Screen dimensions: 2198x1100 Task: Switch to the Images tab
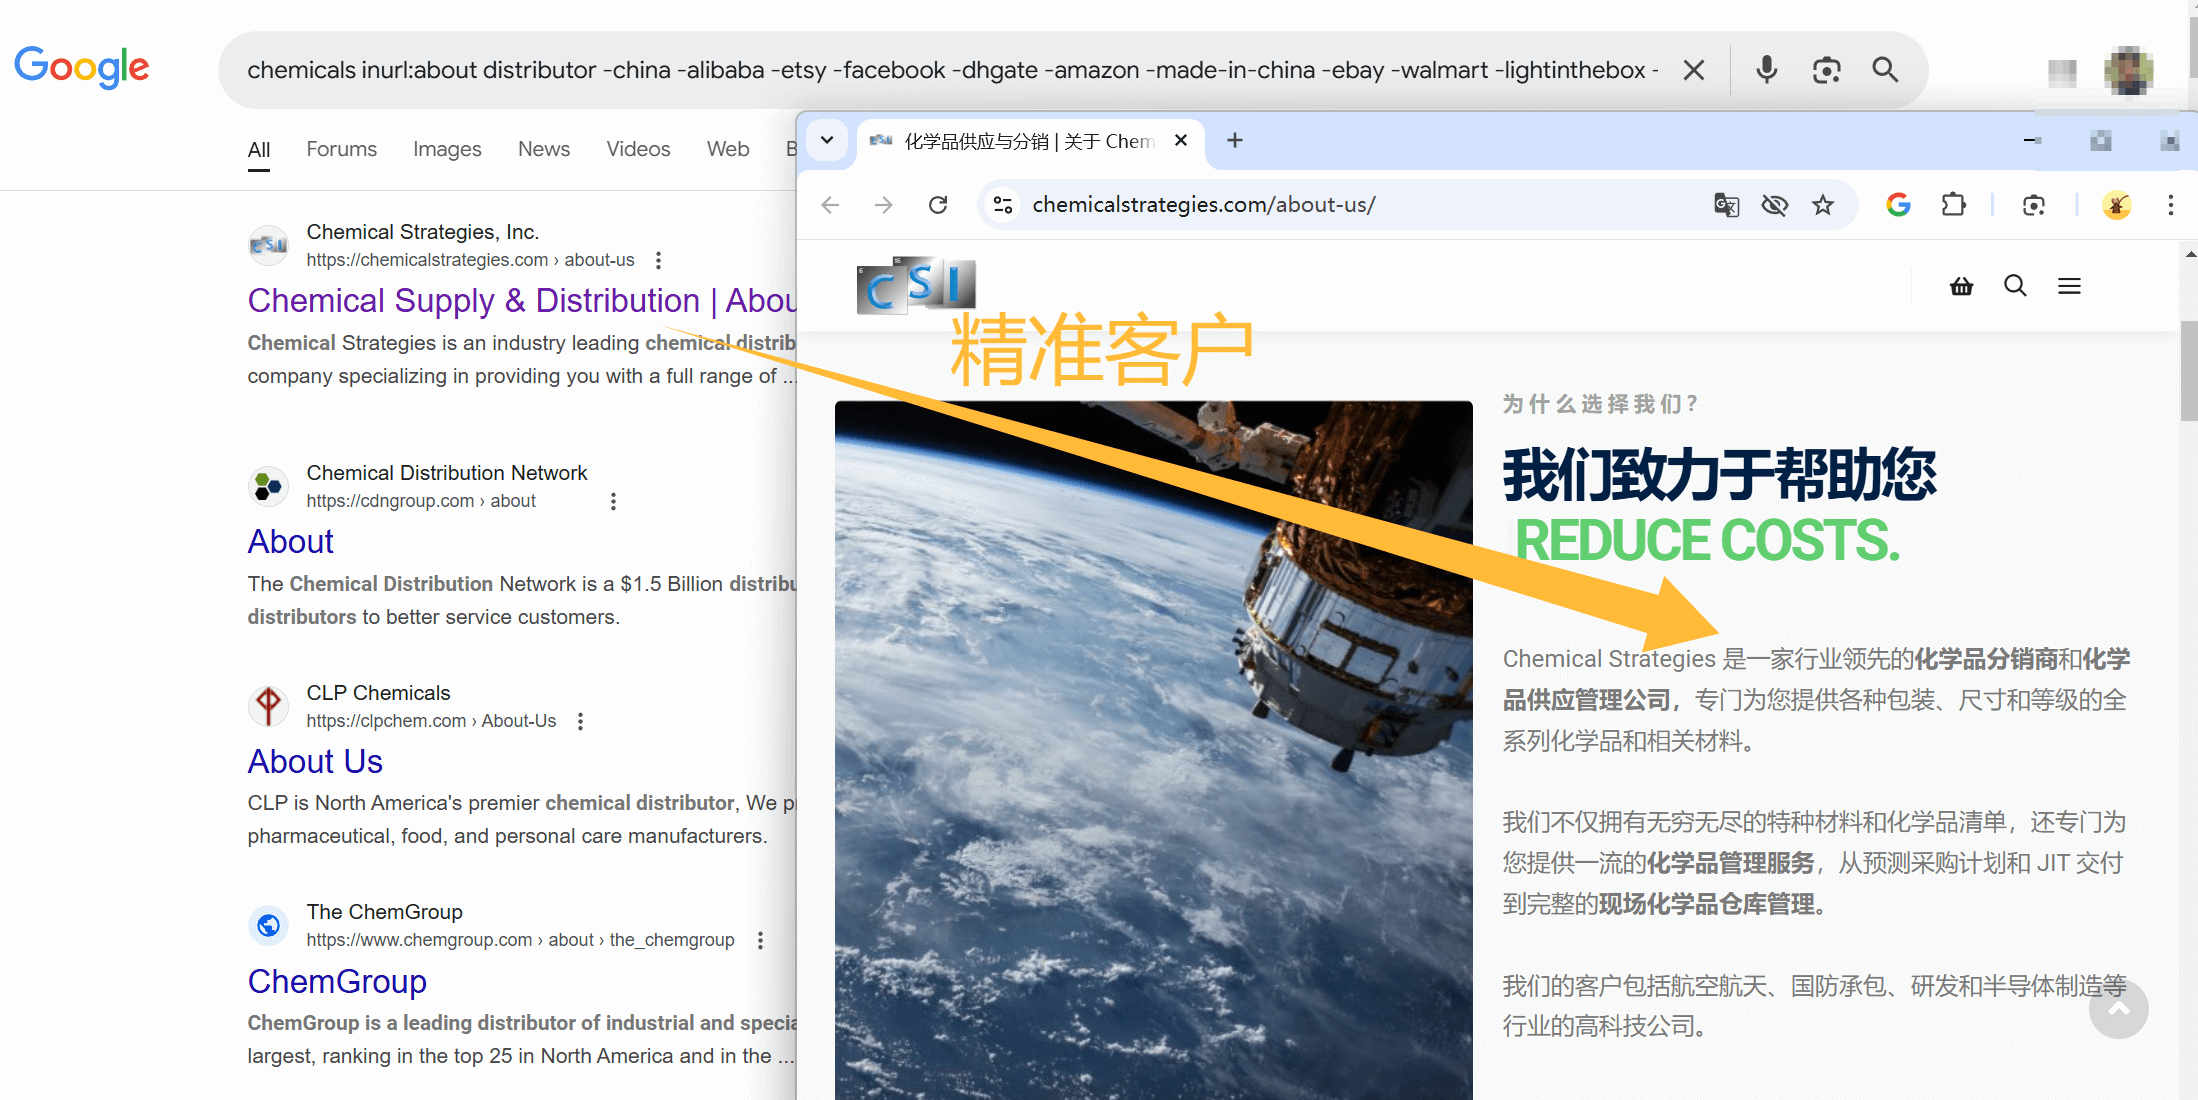pos(447,149)
